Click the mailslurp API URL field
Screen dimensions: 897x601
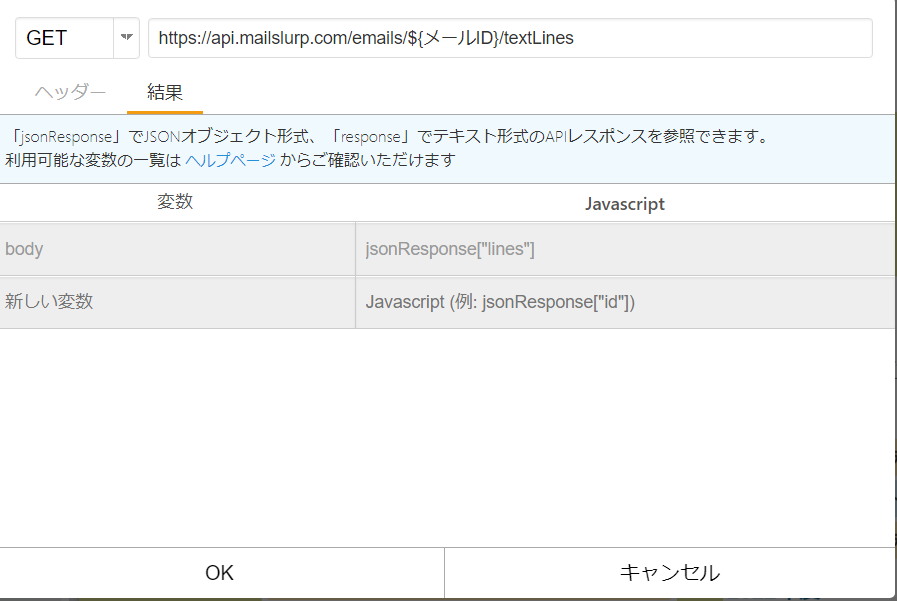coord(510,38)
